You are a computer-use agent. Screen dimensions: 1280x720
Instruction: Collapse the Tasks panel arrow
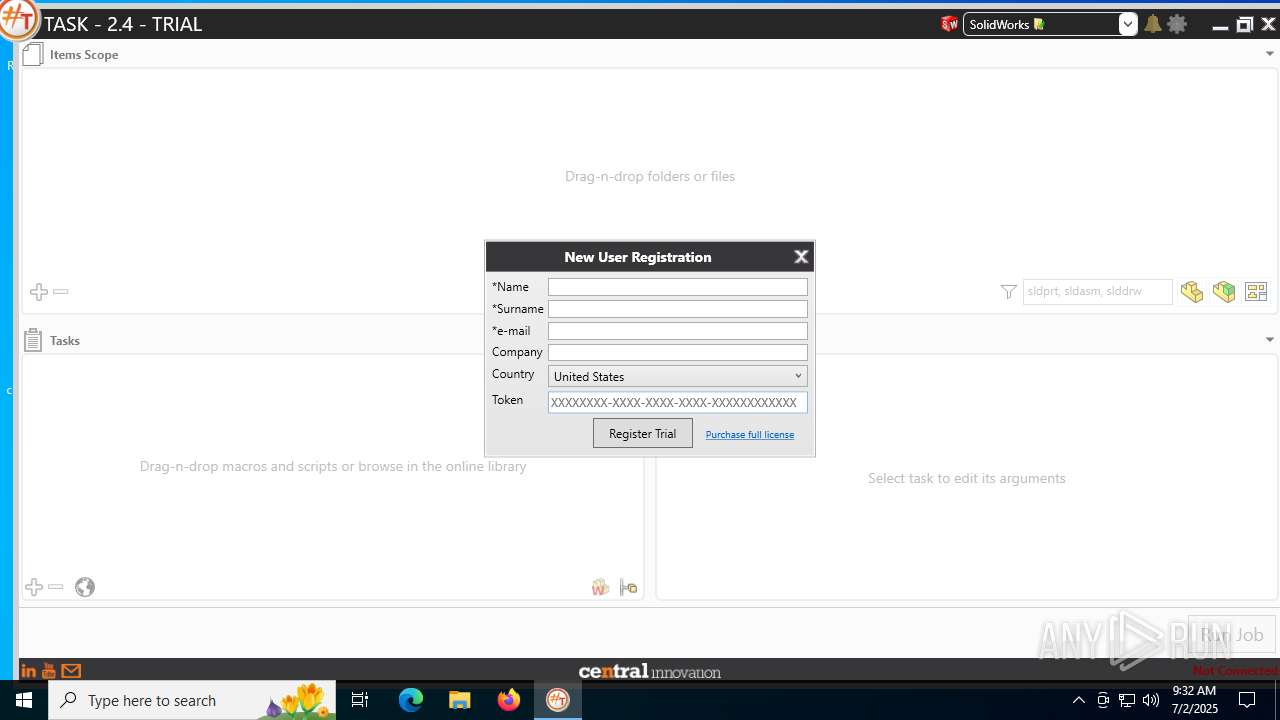click(x=1270, y=340)
